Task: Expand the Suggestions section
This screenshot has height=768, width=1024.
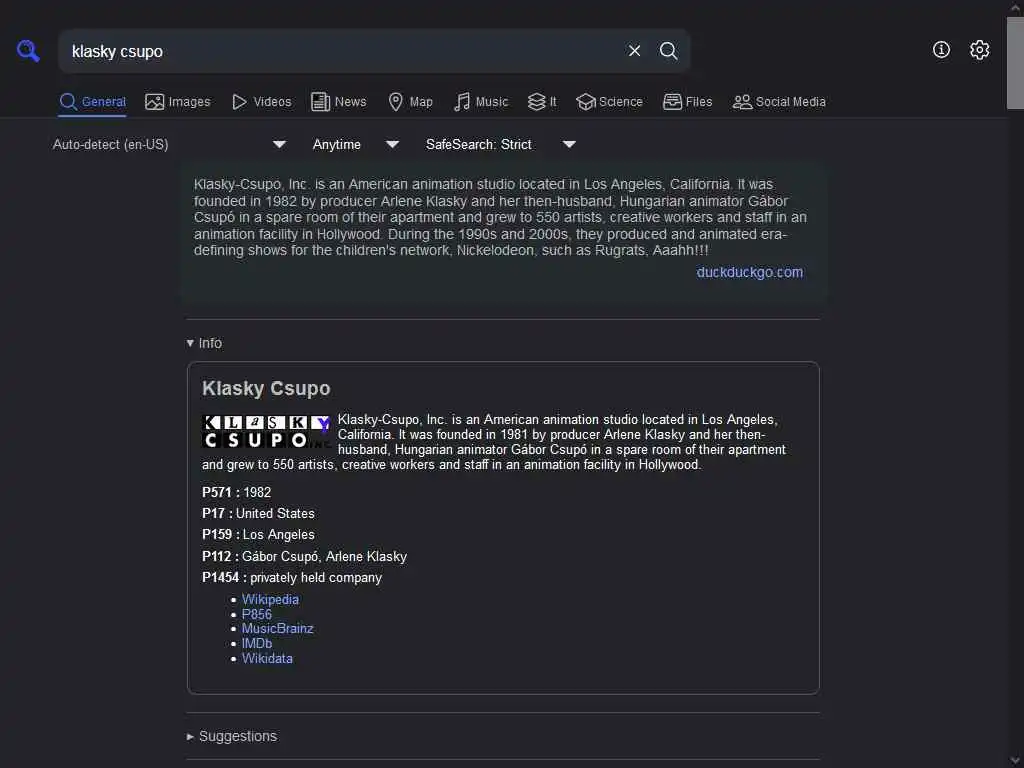Action: (x=232, y=736)
